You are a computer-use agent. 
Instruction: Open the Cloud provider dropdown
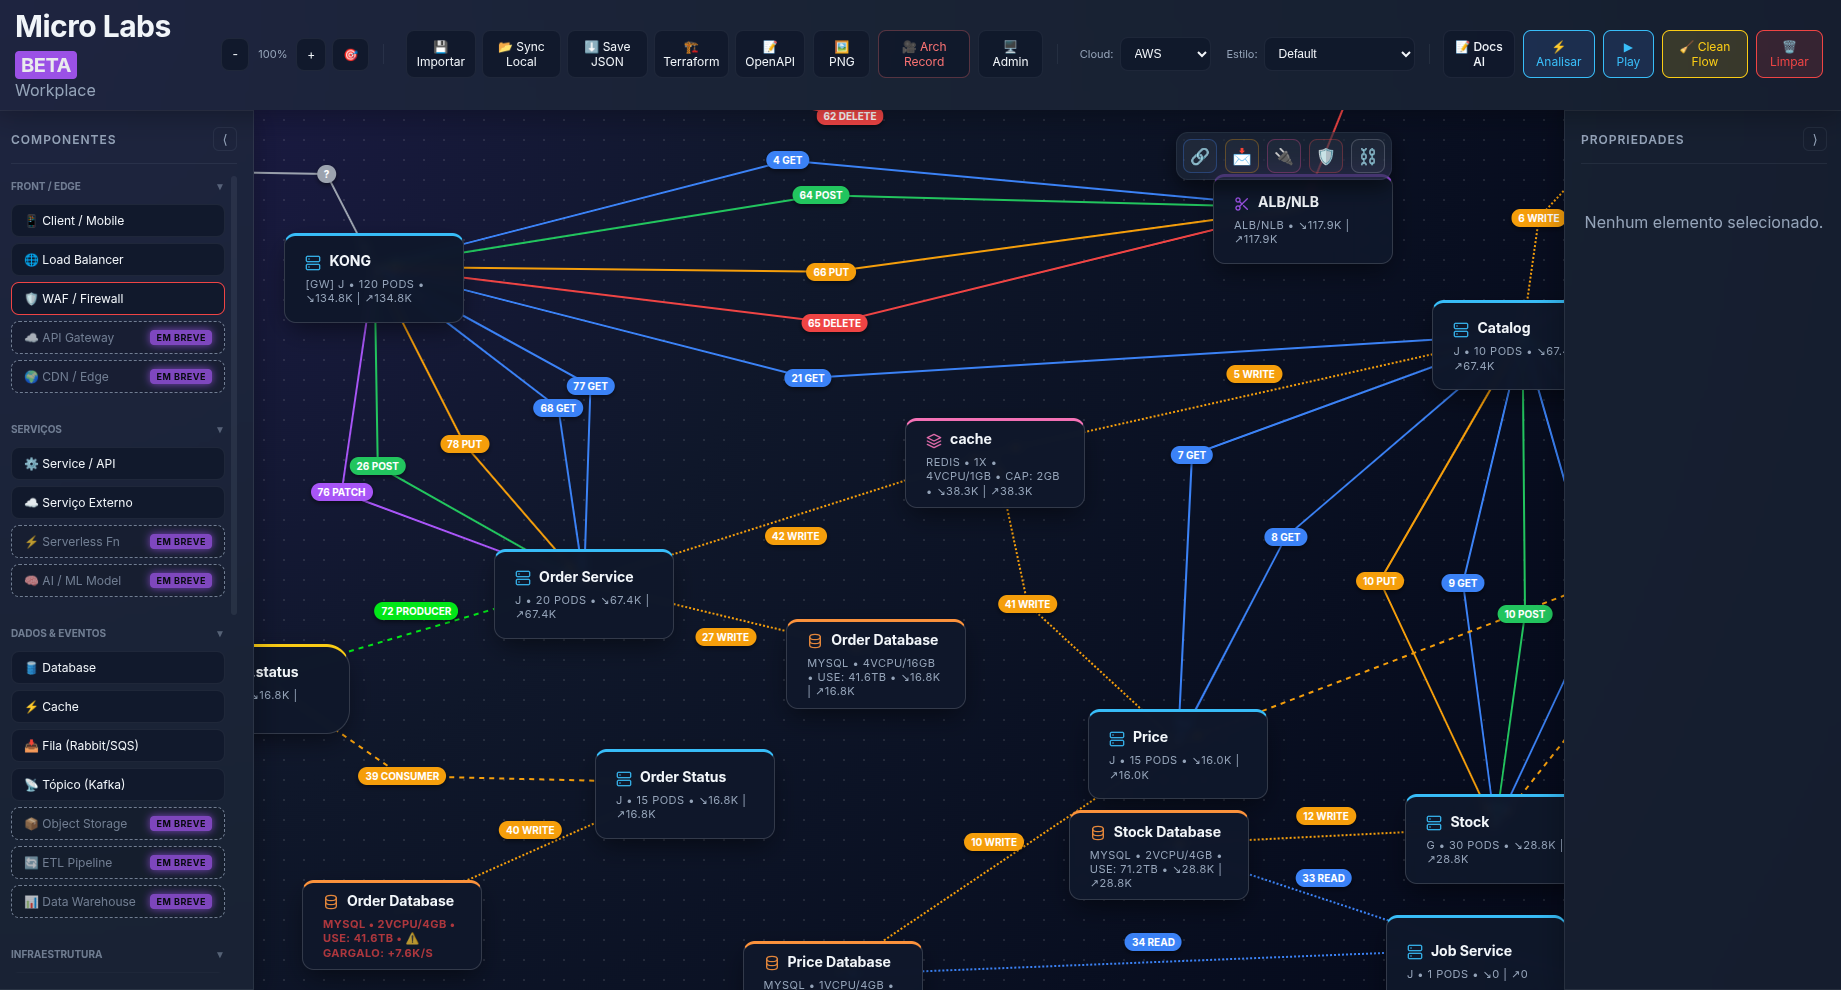[1165, 54]
